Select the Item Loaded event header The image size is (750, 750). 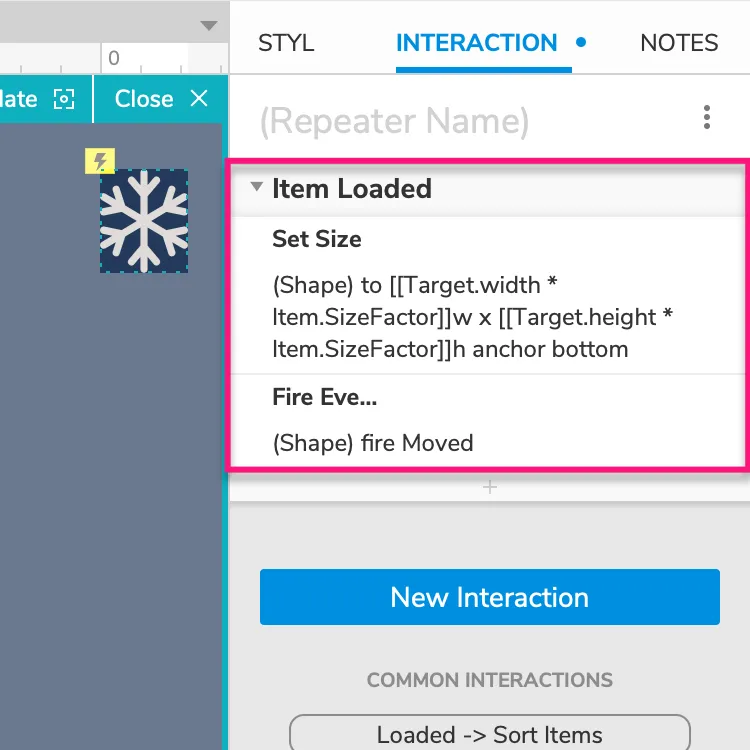(352, 189)
